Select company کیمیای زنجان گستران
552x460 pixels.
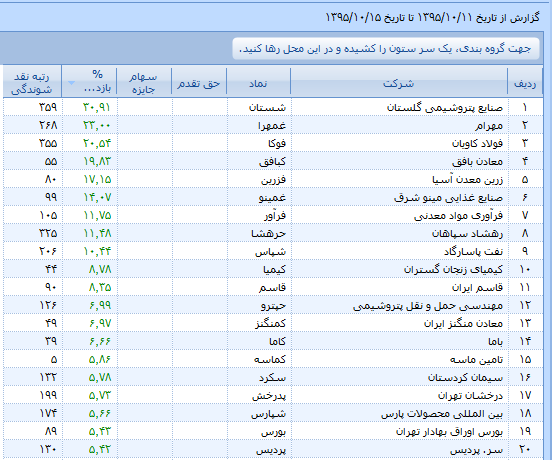[453, 270]
